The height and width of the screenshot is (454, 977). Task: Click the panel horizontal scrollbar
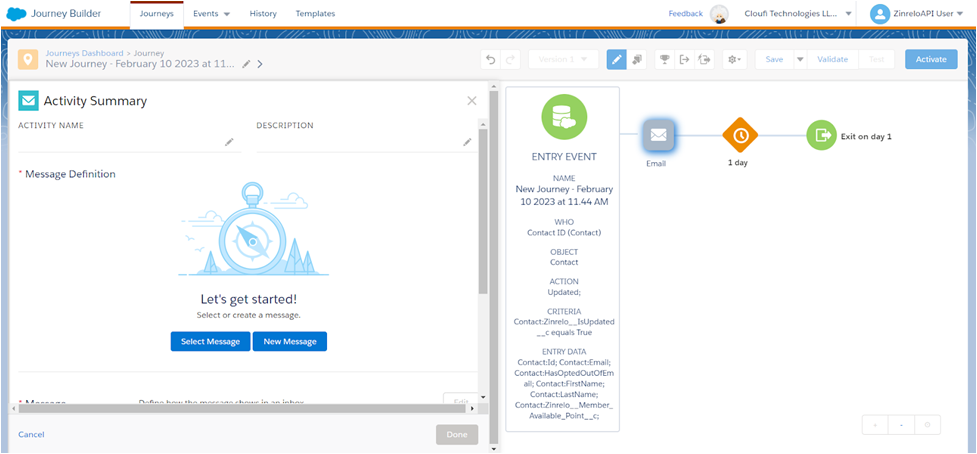point(243,409)
